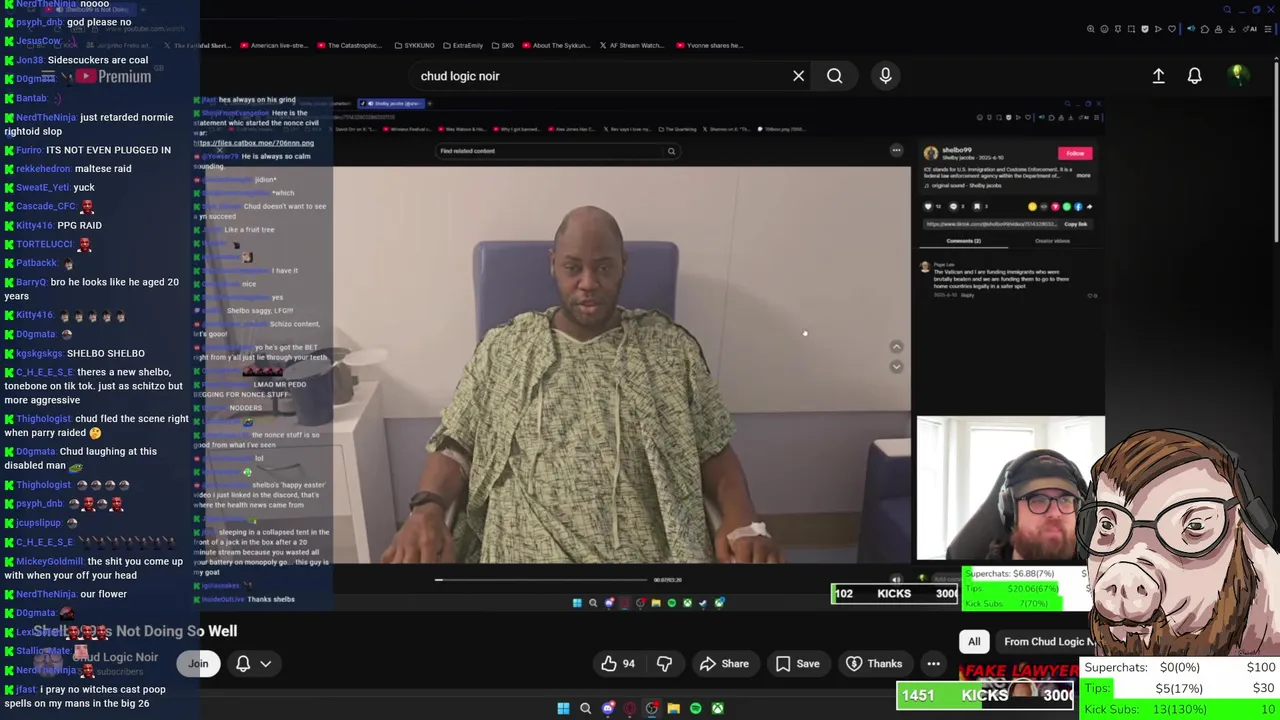This screenshot has width=1280, height=720.
Task: Open Spotify from the taskbar
Action: pyautogui.click(x=695, y=709)
